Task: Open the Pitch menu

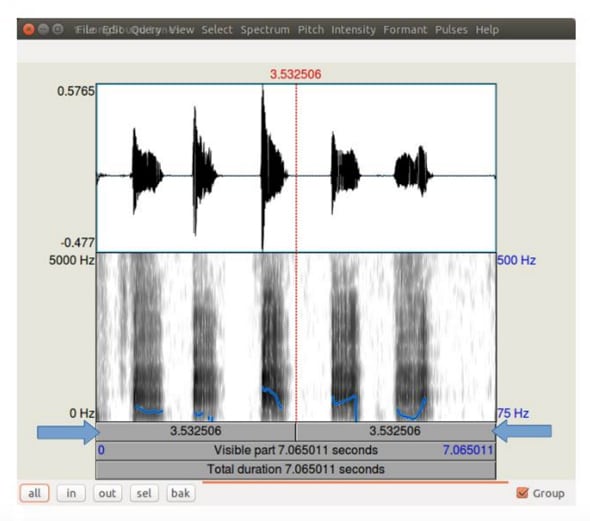Action: click(x=311, y=30)
